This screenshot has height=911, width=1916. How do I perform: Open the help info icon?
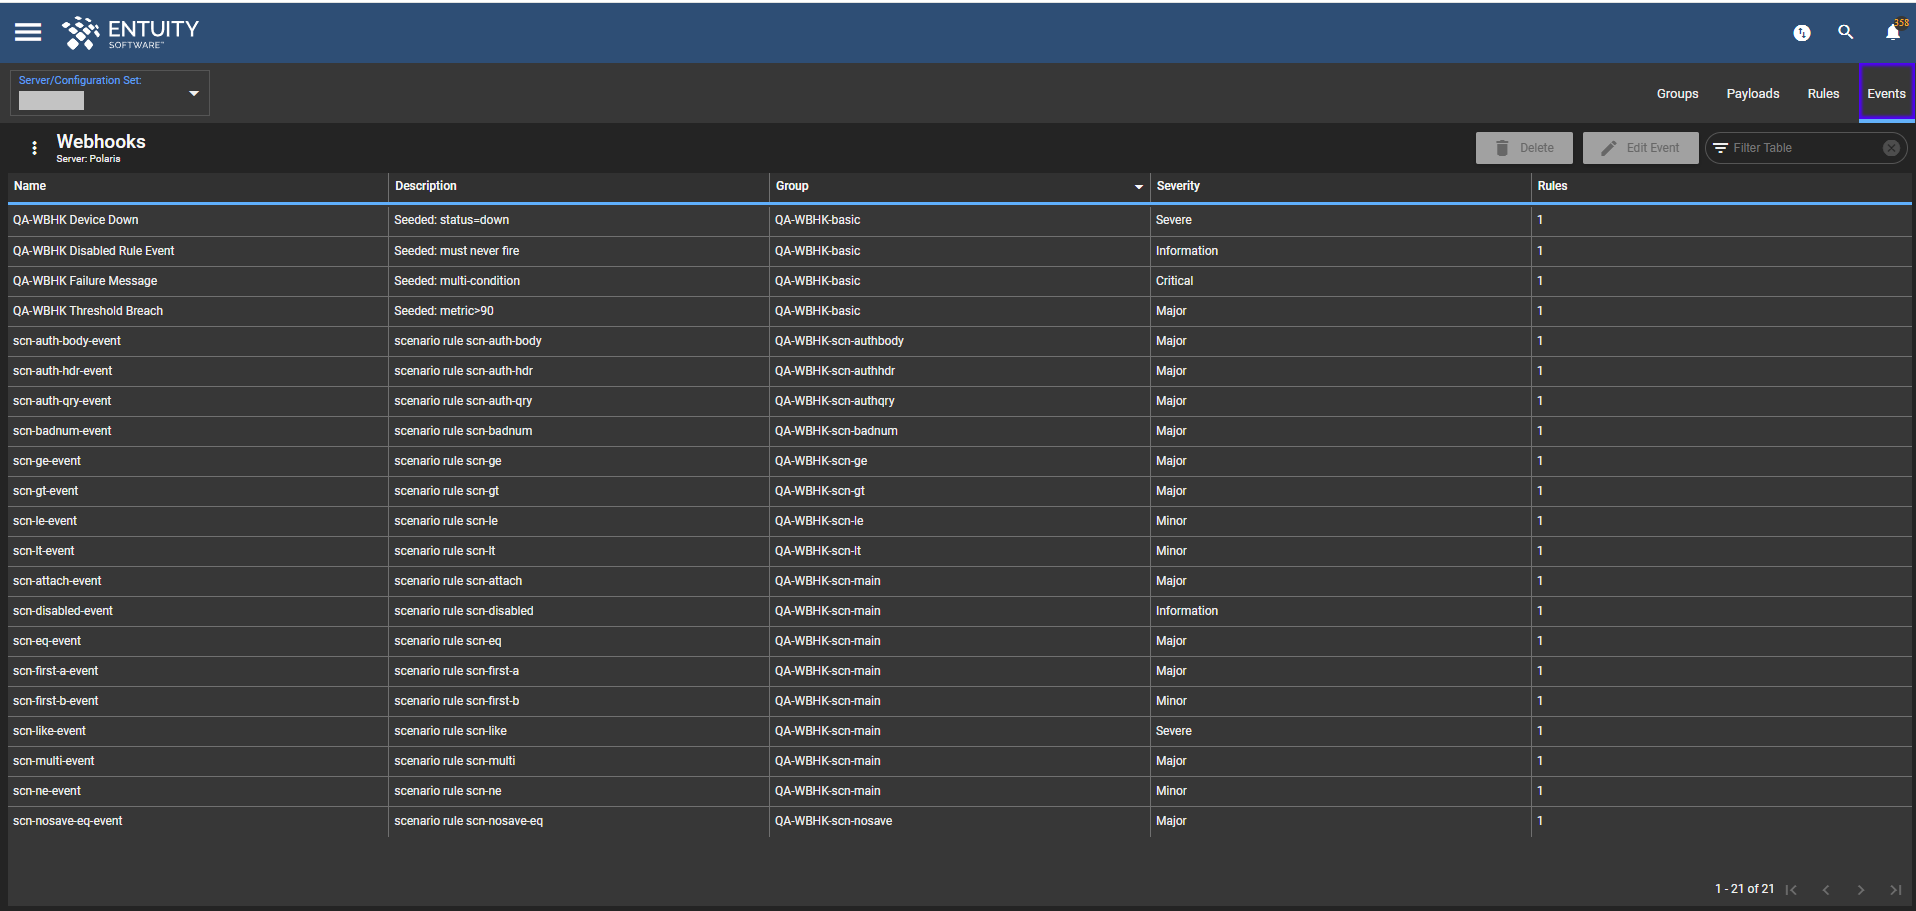tap(1801, 33)
